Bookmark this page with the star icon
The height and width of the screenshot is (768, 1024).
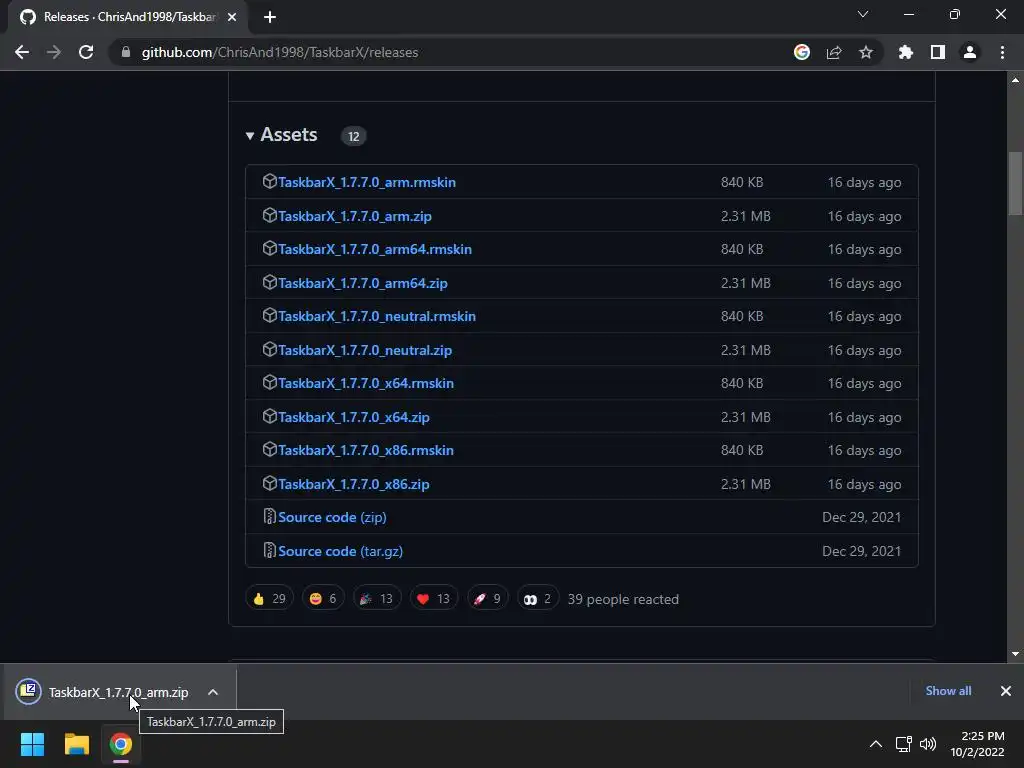pyautogui.click(x=866, y=52)
